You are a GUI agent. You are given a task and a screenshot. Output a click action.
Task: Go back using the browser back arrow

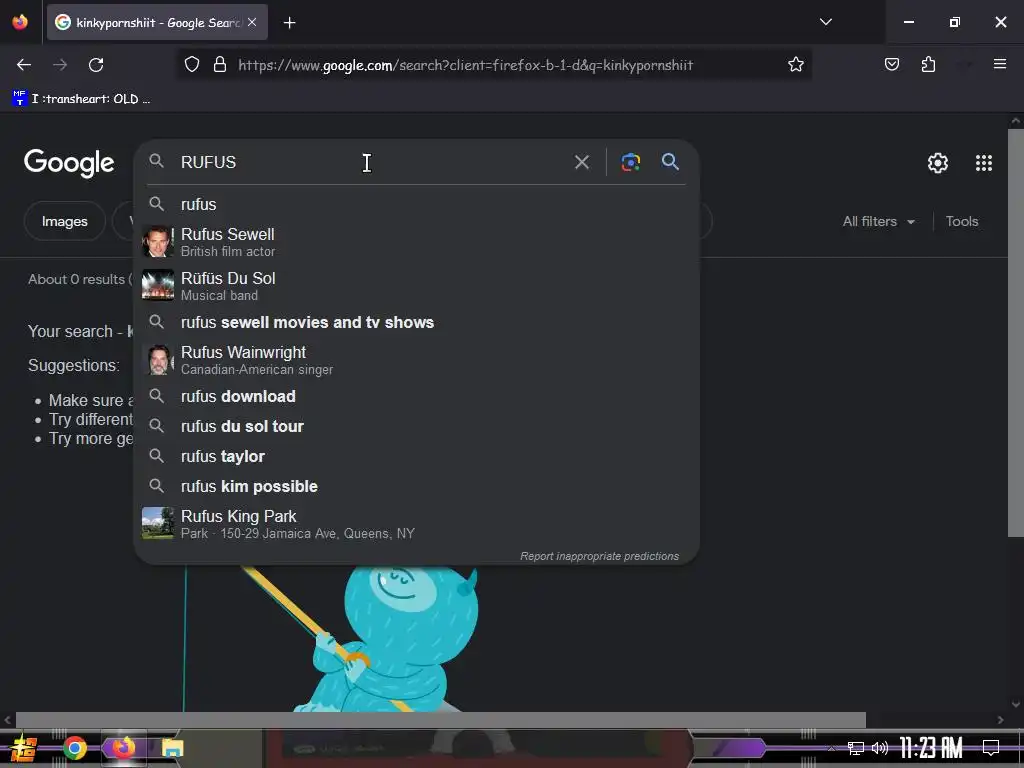[24, 65]
